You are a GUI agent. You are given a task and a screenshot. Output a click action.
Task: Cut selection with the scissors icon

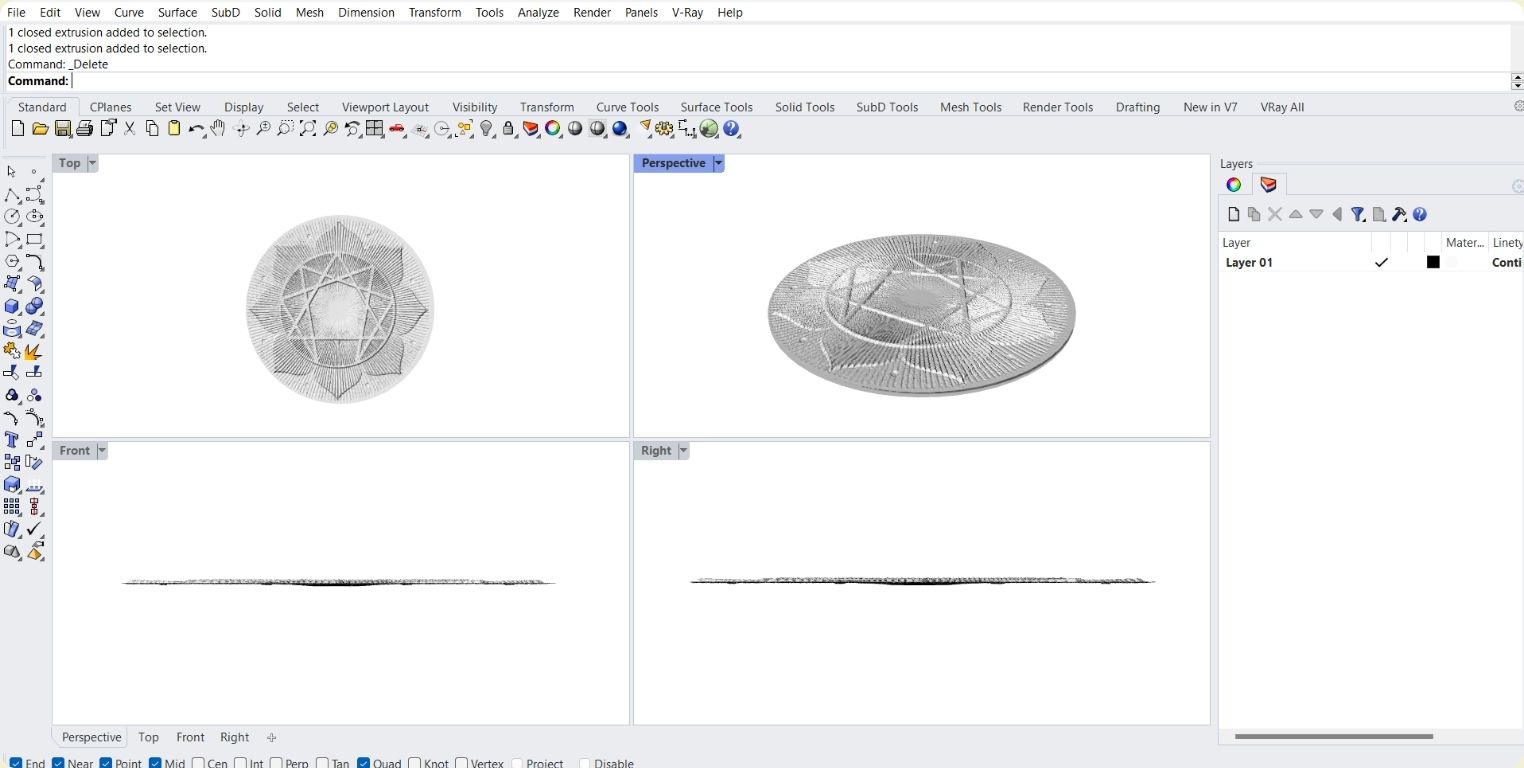(x=130, y=129)
